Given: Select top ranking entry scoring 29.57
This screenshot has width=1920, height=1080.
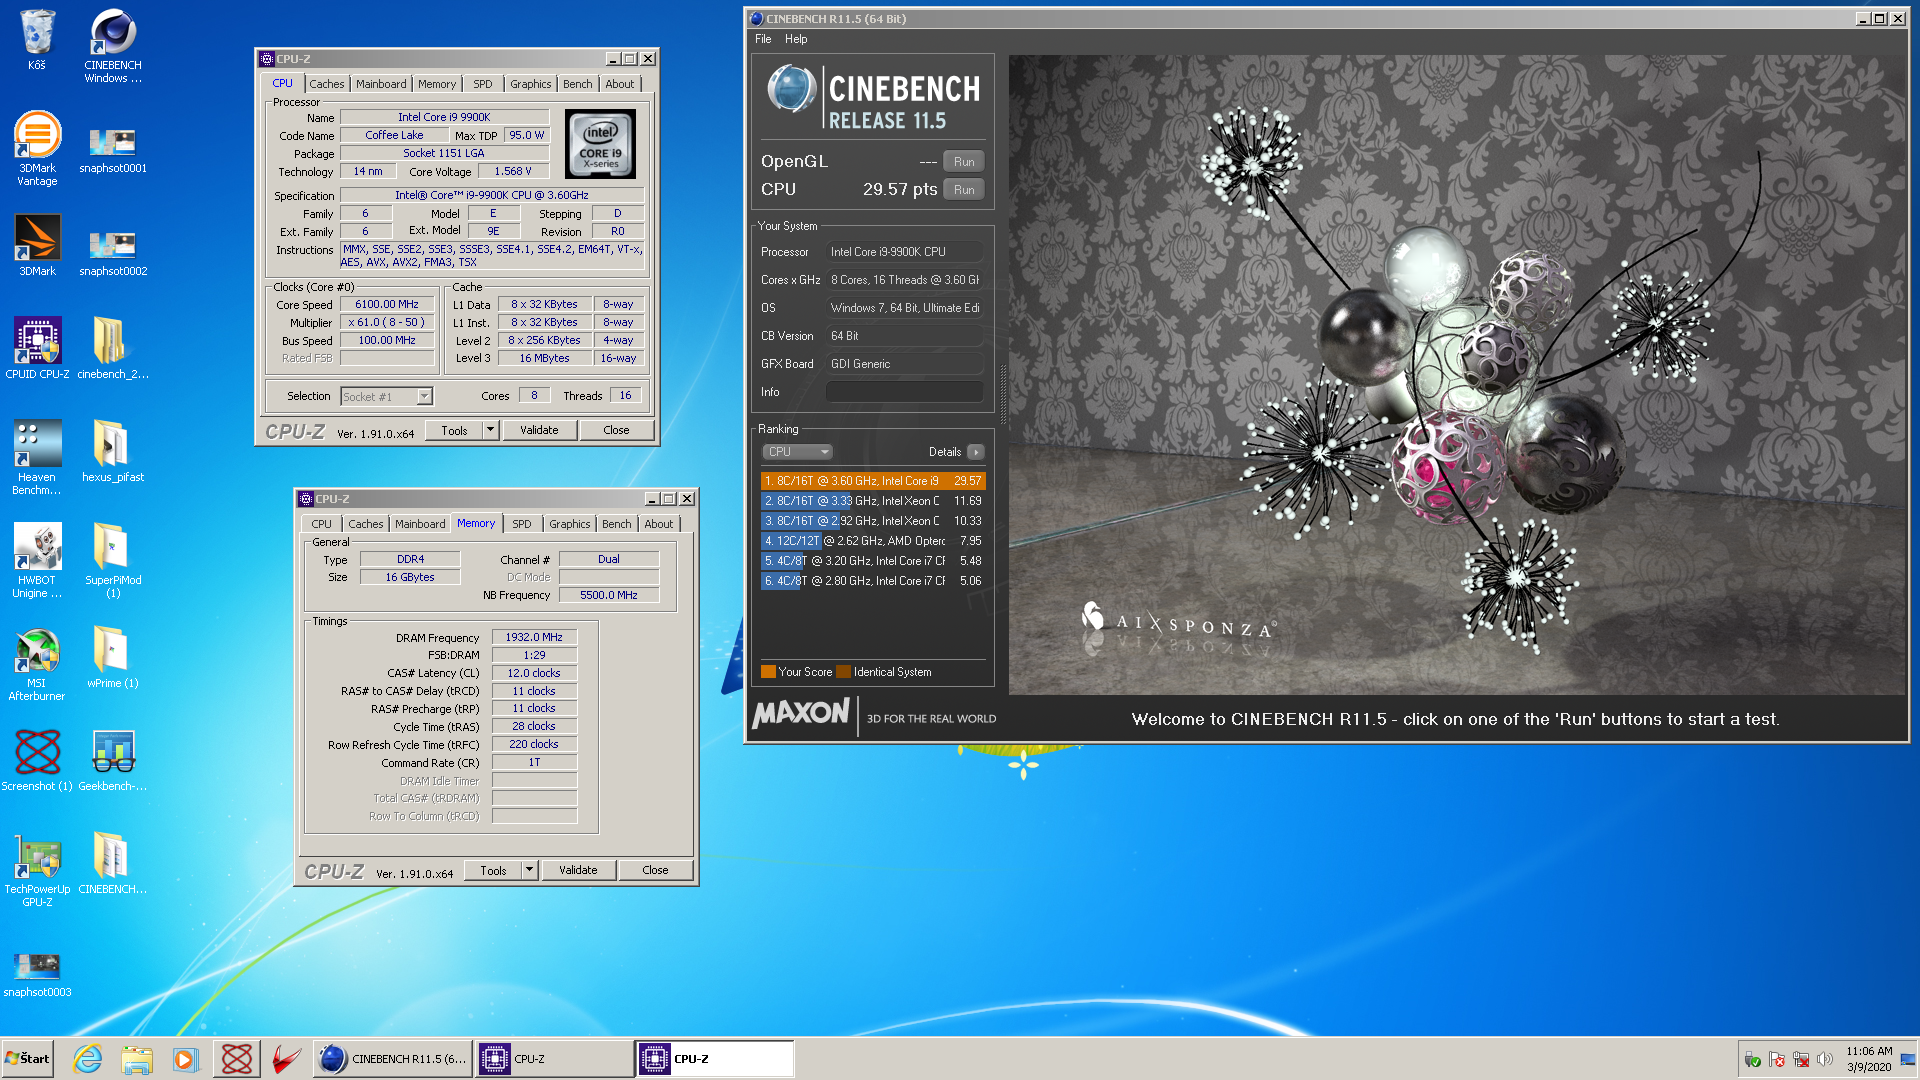Looking at the screenshot, I should (873, 481).
